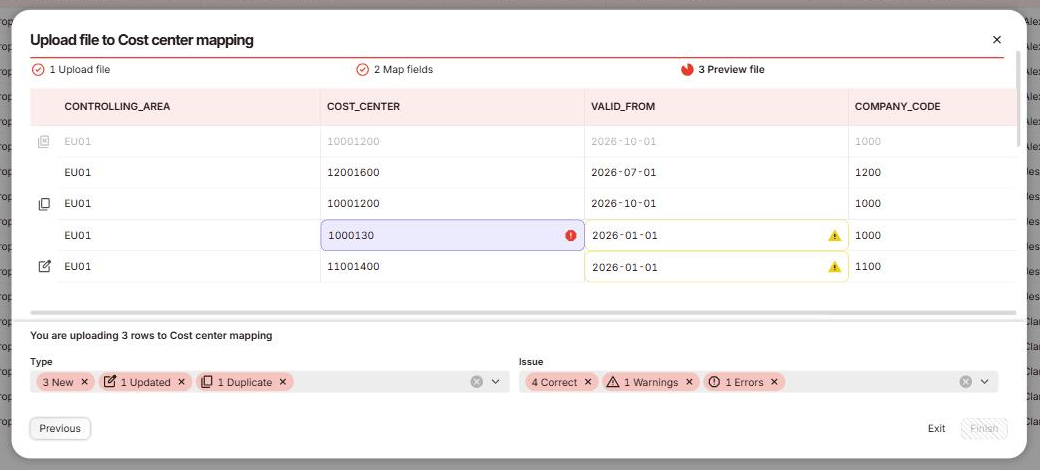Click the '1 Duplicate' chip label
The width and height of the screenshot is (1040, 470).
(x=245, y=382)
